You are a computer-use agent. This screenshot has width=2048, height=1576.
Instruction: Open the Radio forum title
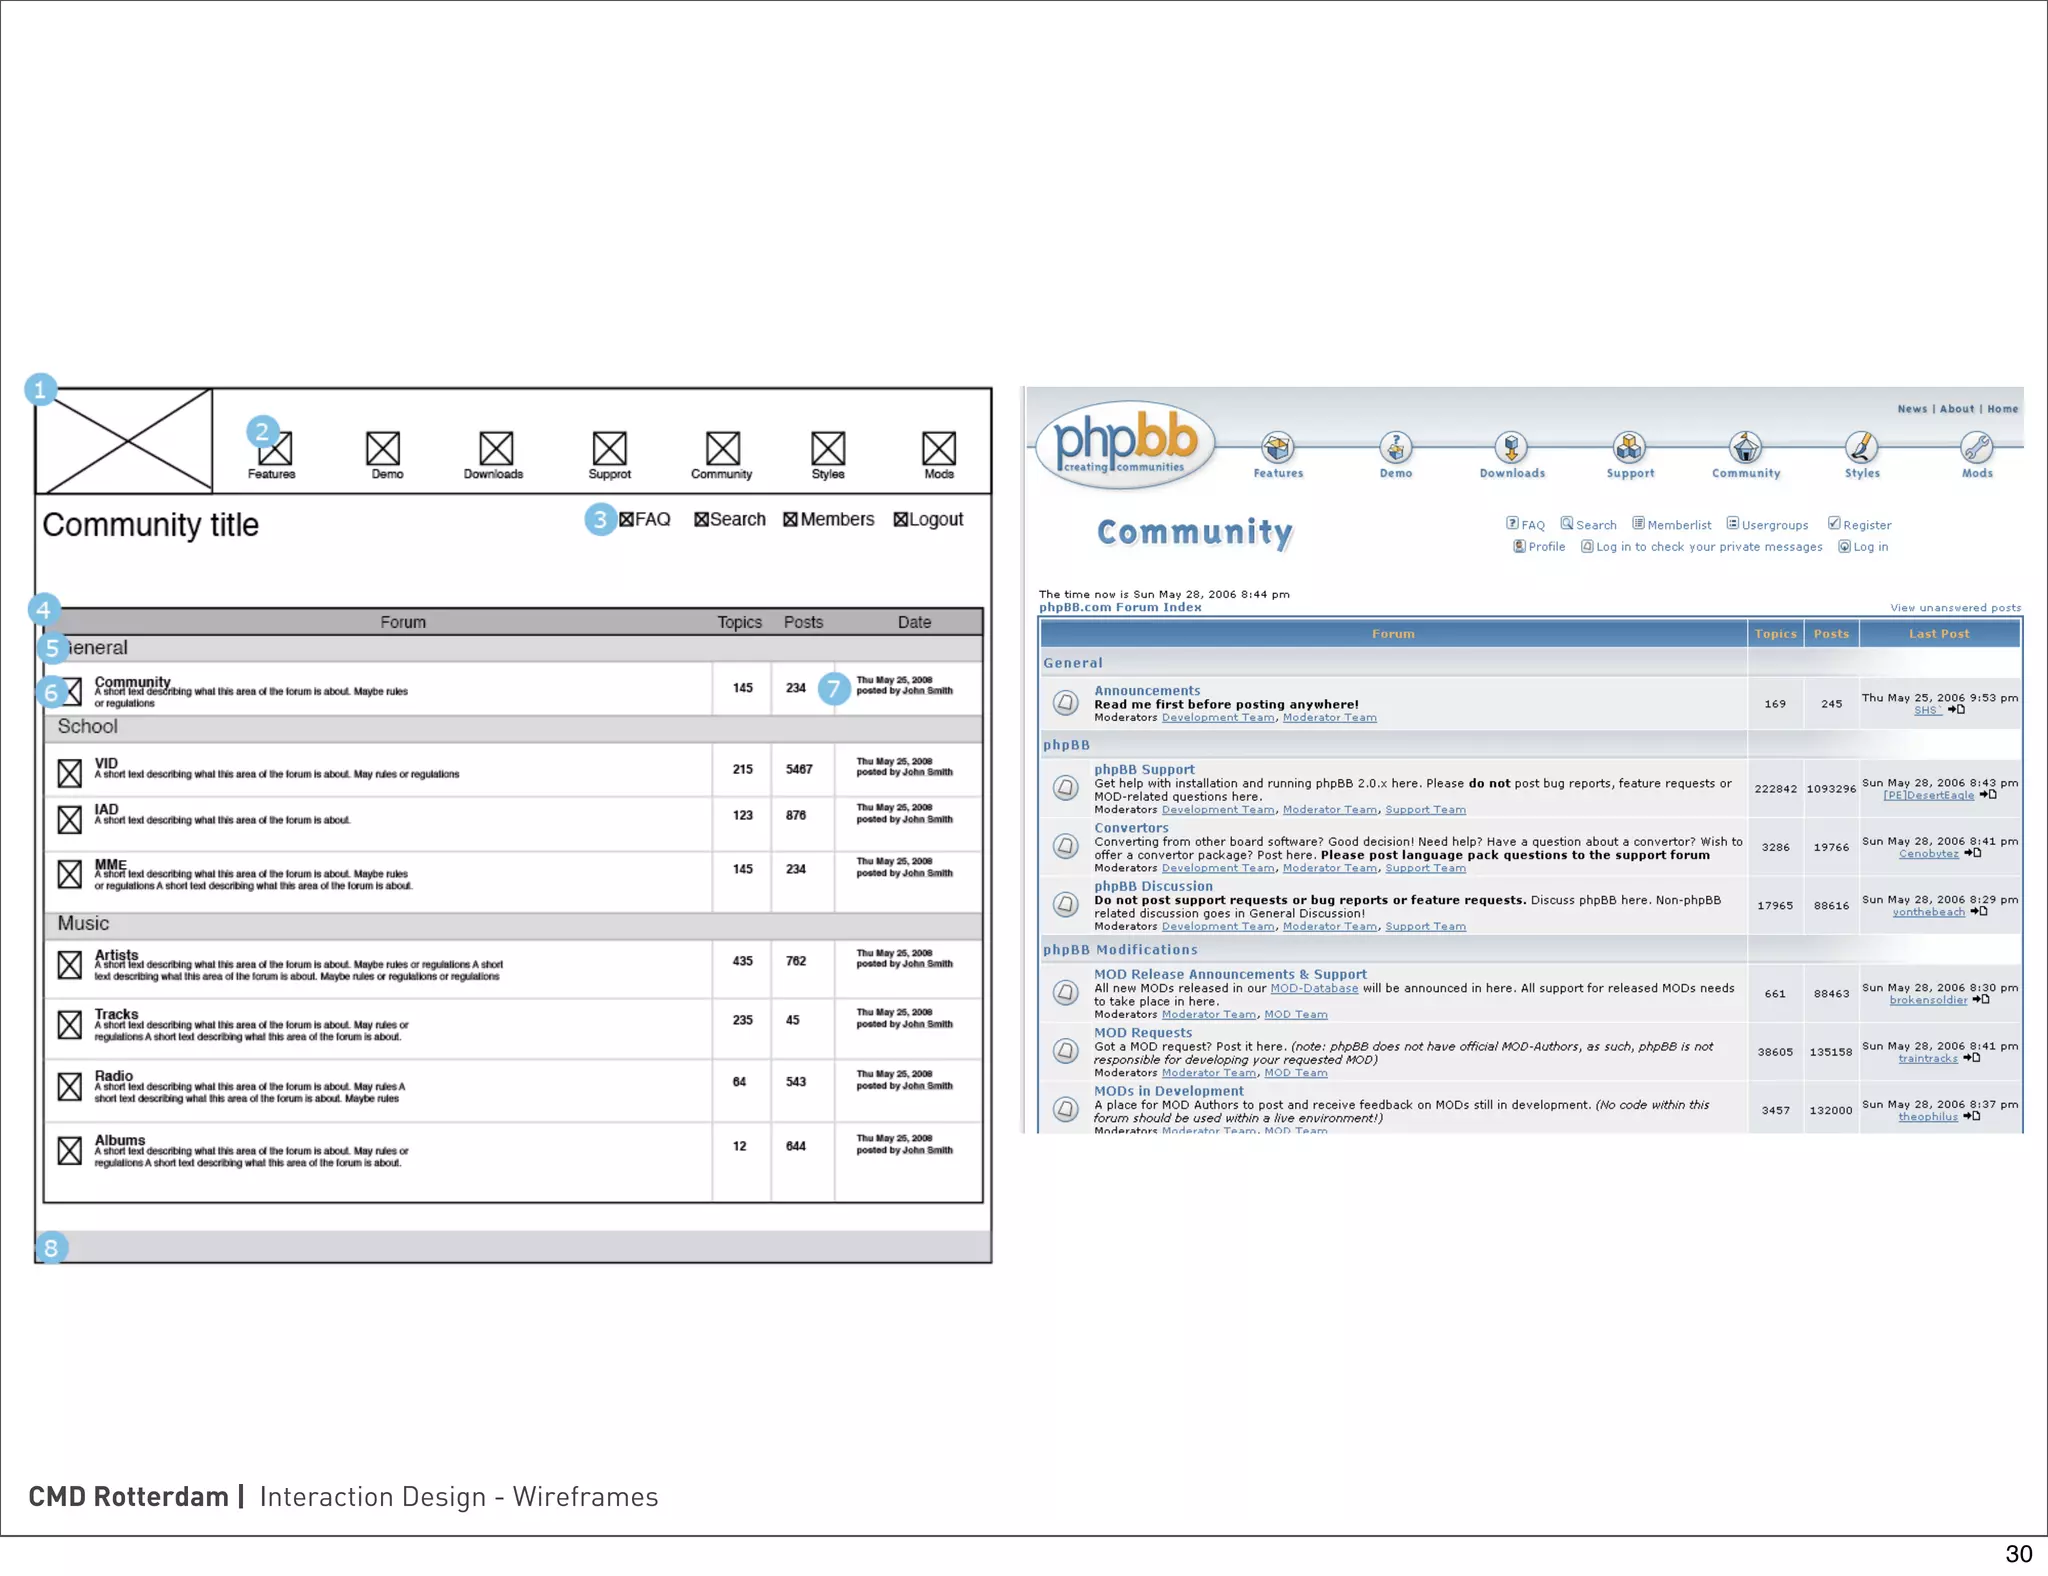pyautogui.click(x=114, y=1076)
